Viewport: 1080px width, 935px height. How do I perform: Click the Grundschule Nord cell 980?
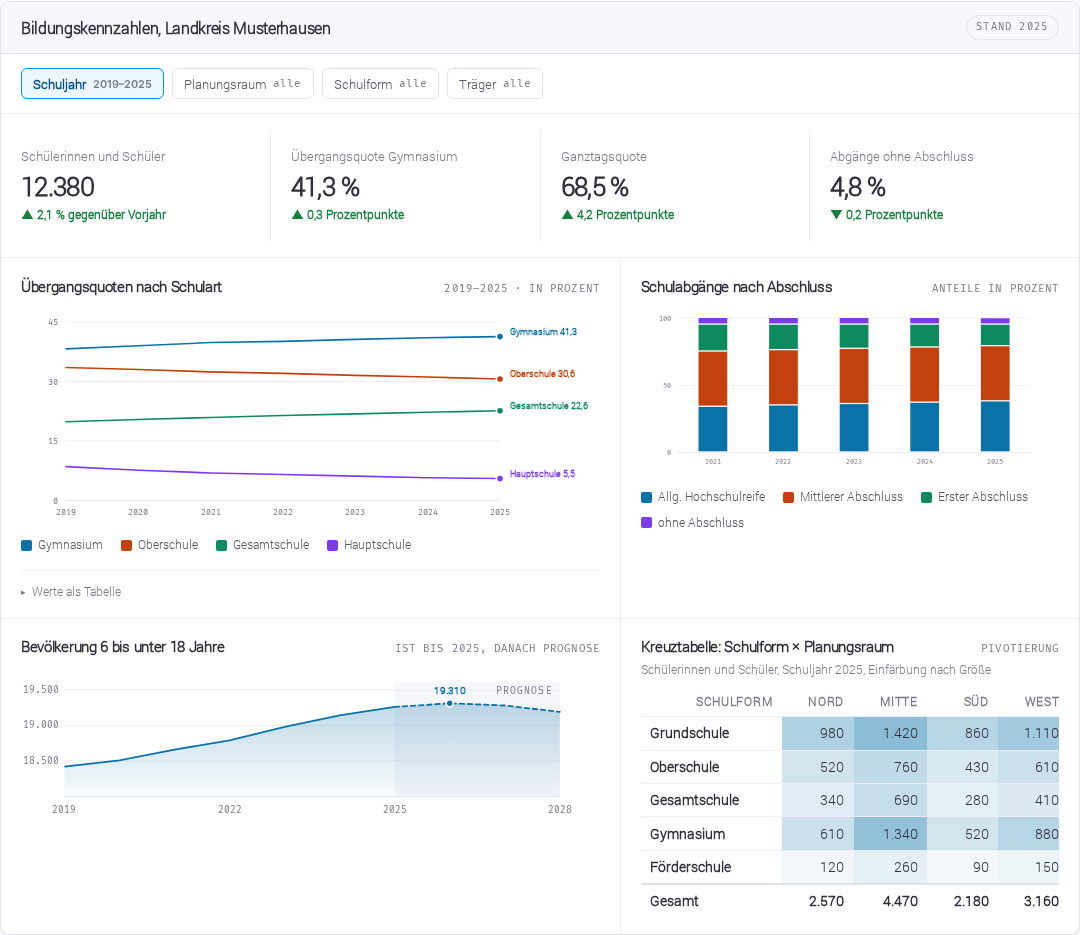(818, 733)
